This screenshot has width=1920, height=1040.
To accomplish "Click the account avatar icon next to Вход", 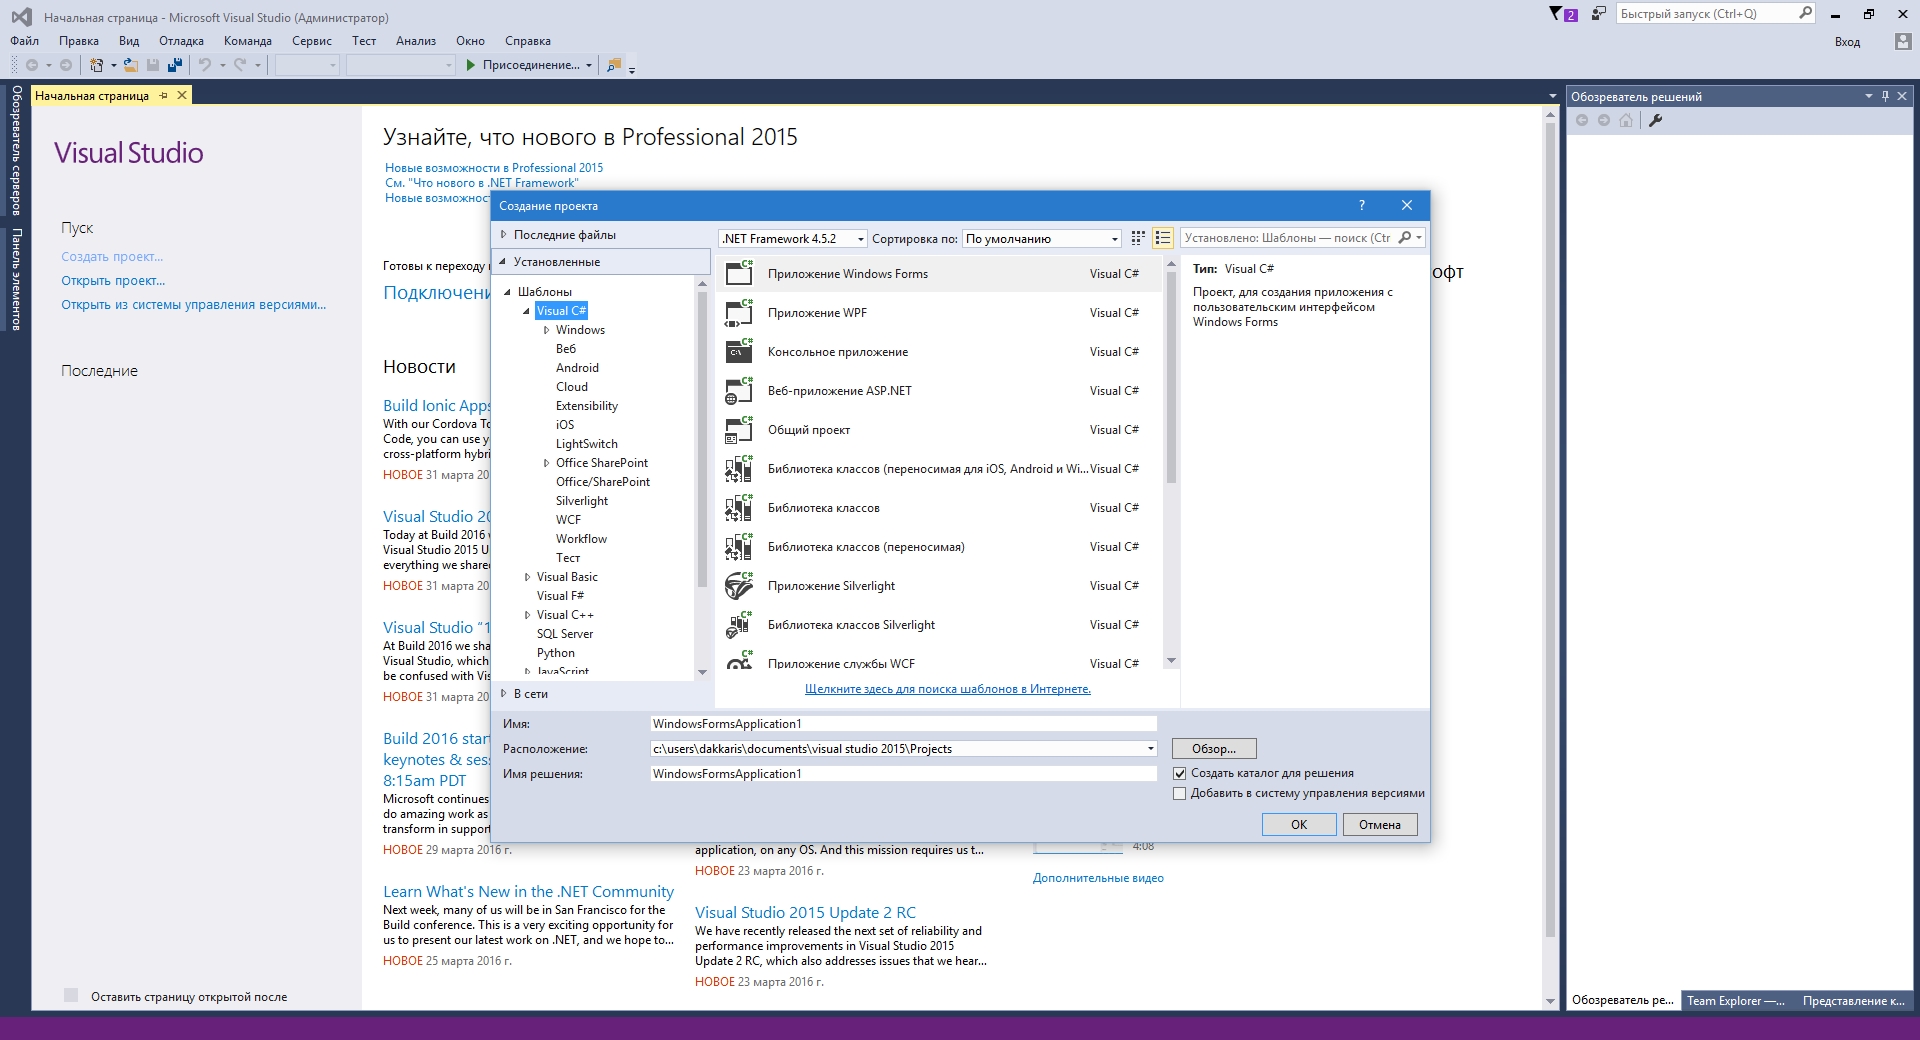I will [x=1903, y=41].
